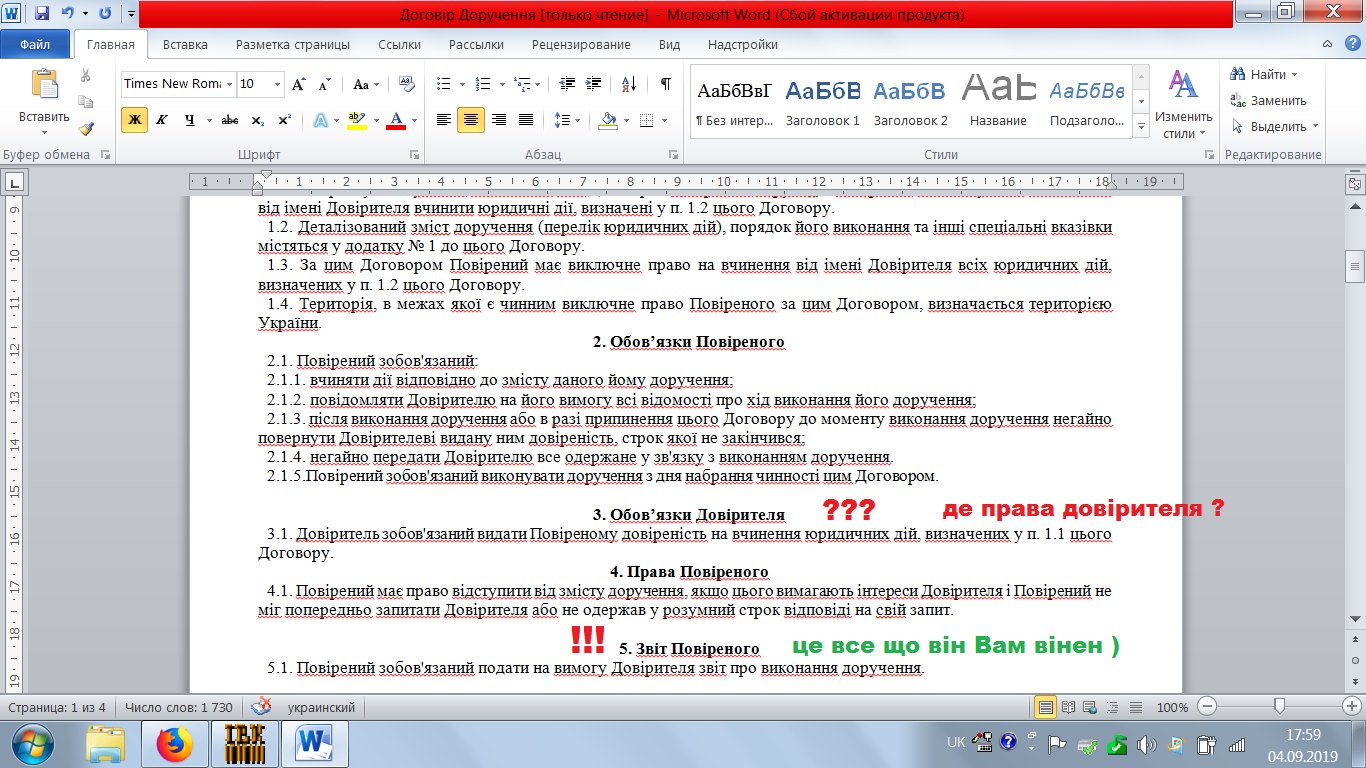Image resolution: width=1366 pixels, height=768 pixels.
Task: Toggle the ruler with the View Ruler button
Action: click(1355, 184)
